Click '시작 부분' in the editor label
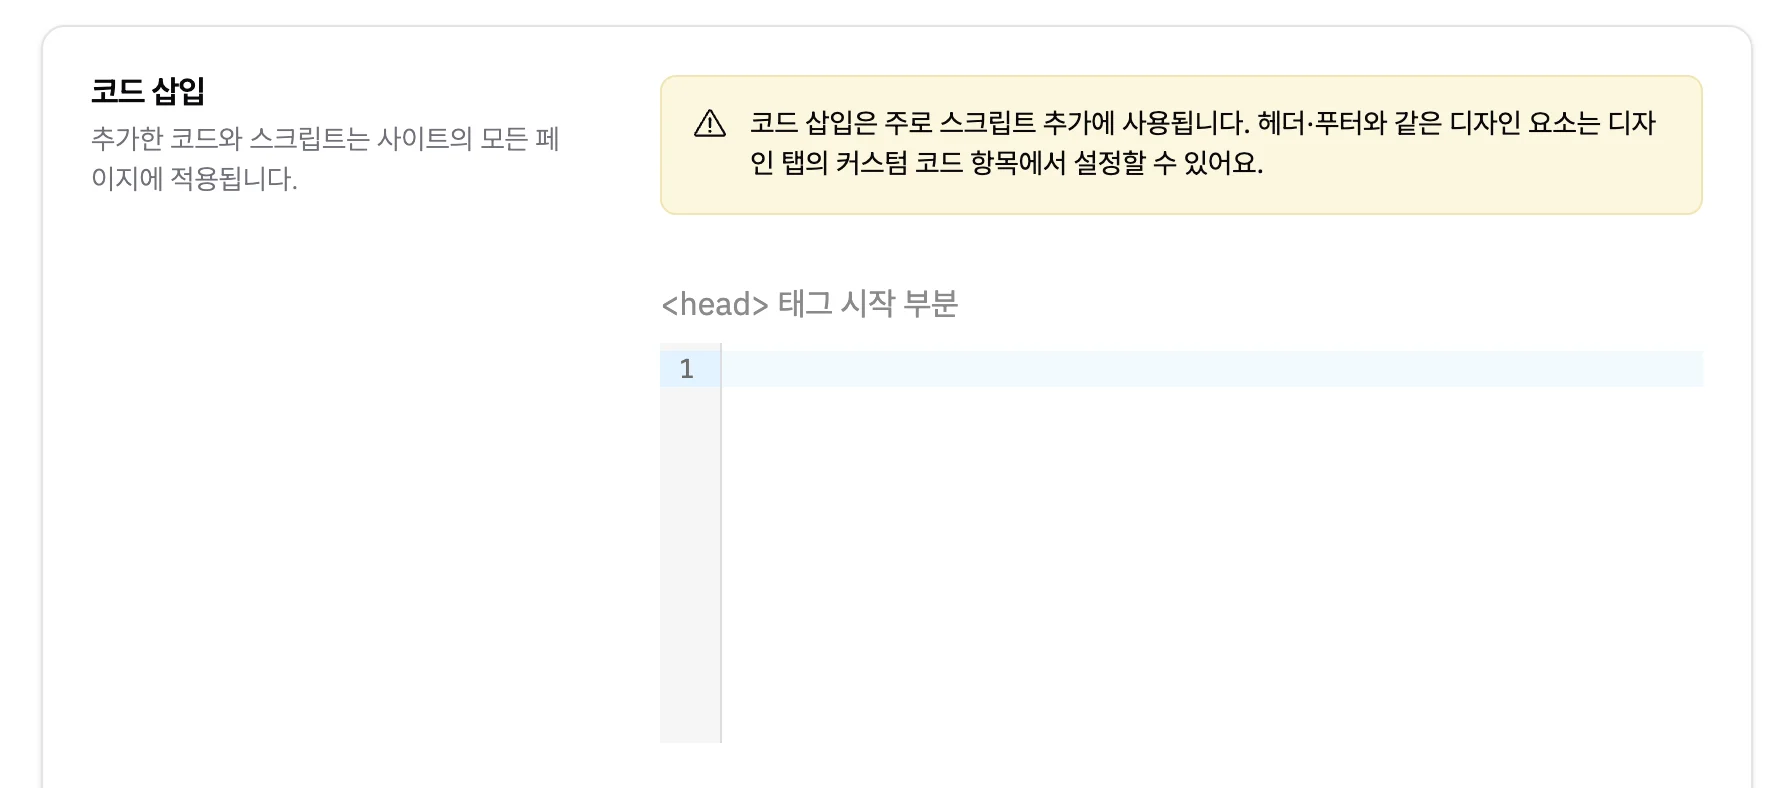Viewport: 1790px width, 788px height. [x=899, y=304]
